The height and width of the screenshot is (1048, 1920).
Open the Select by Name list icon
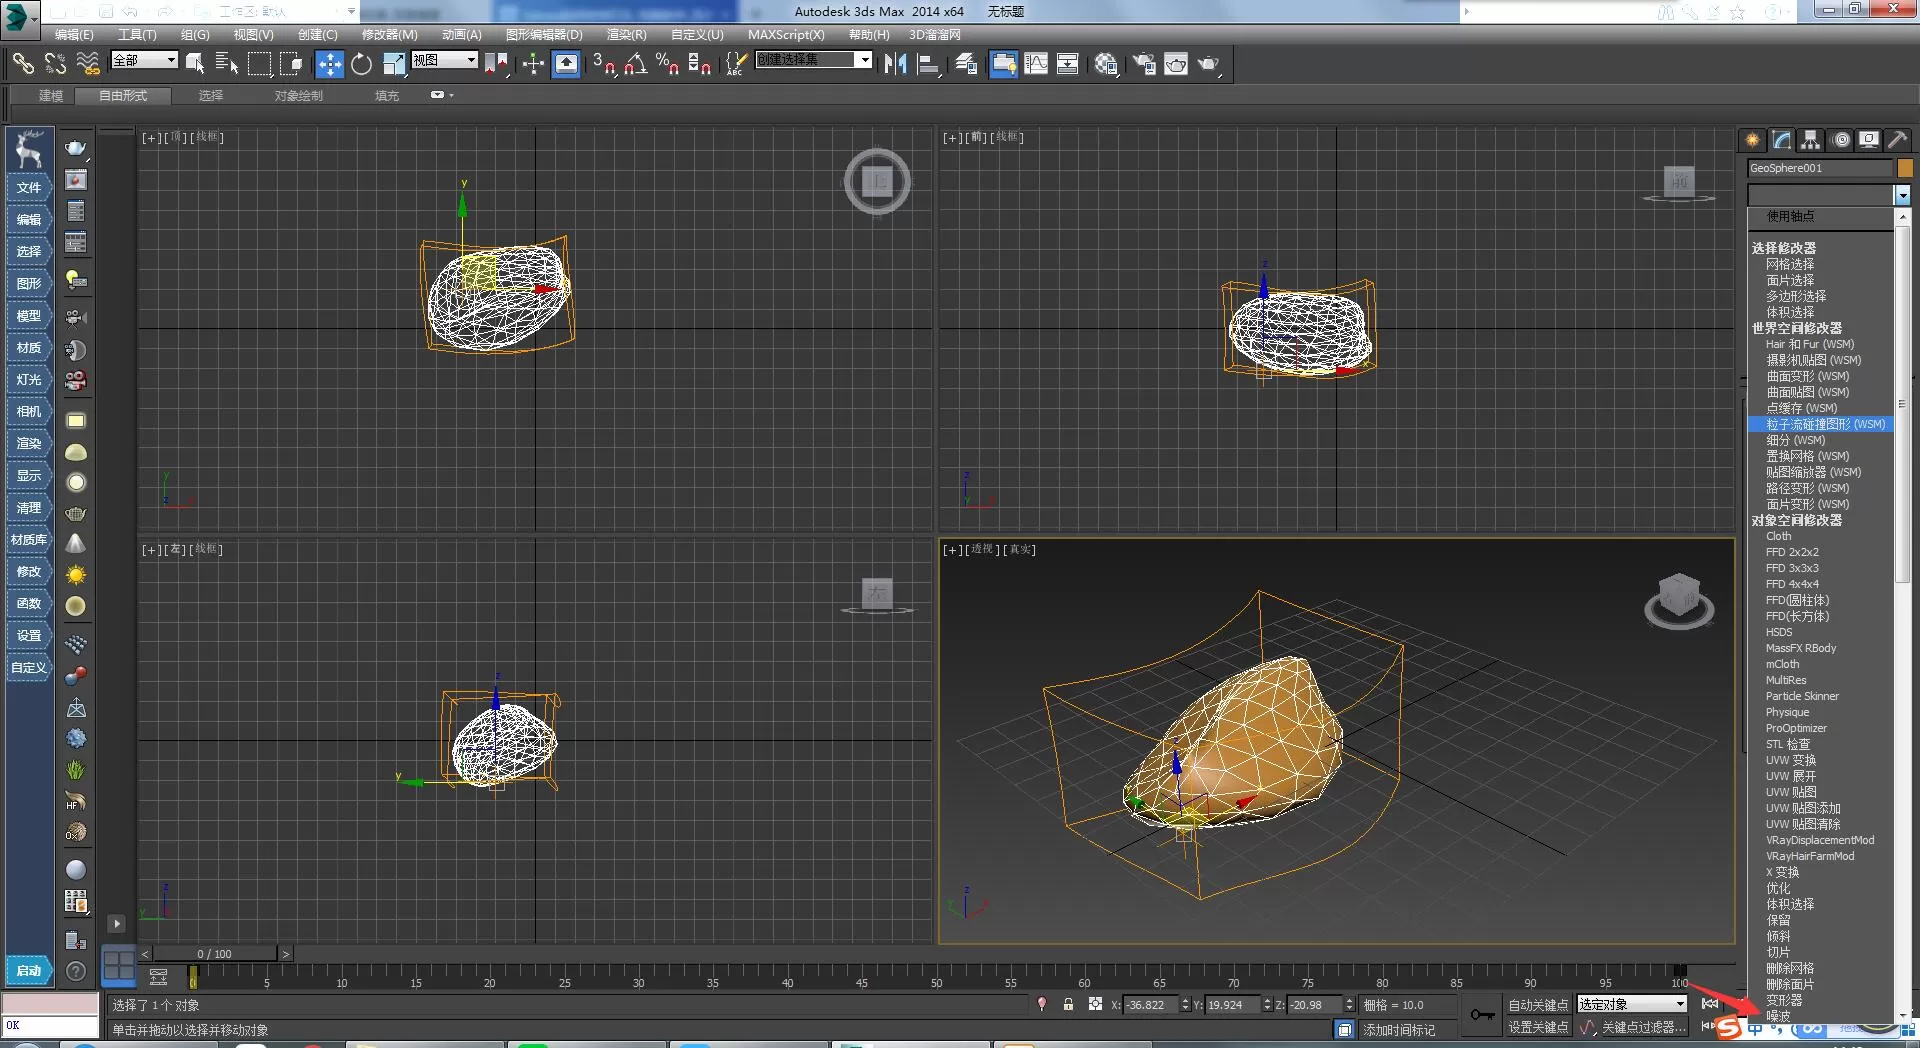click(x=227, y=63)
